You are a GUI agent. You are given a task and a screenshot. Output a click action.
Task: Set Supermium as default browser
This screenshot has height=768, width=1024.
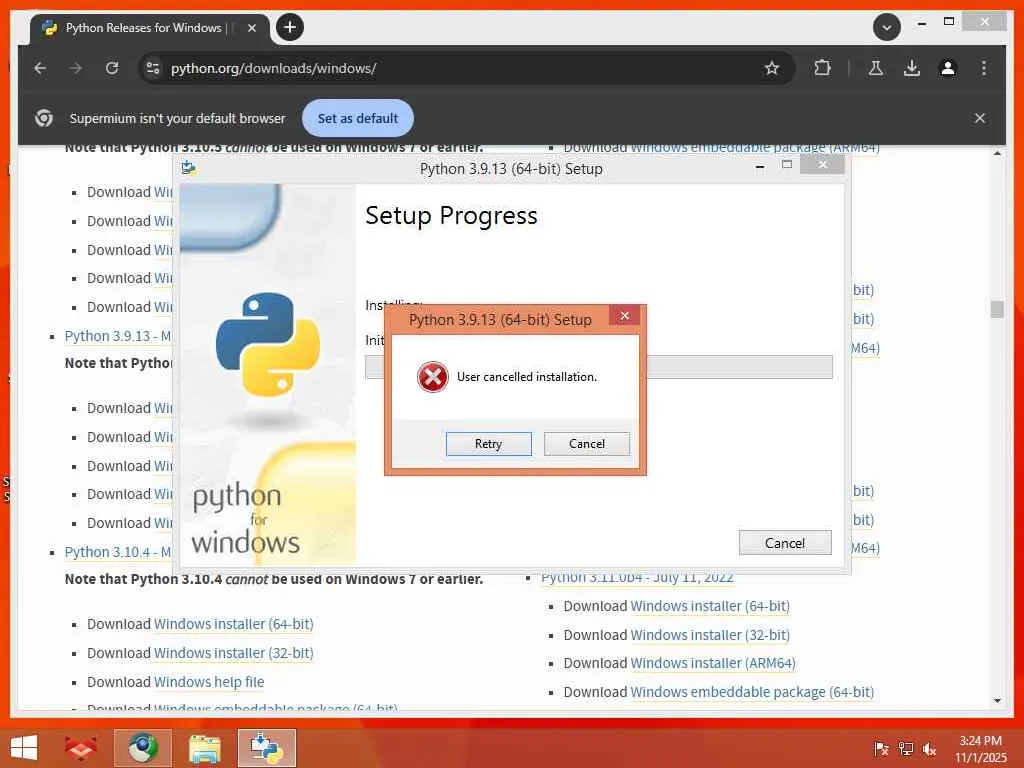pos(358,118)
